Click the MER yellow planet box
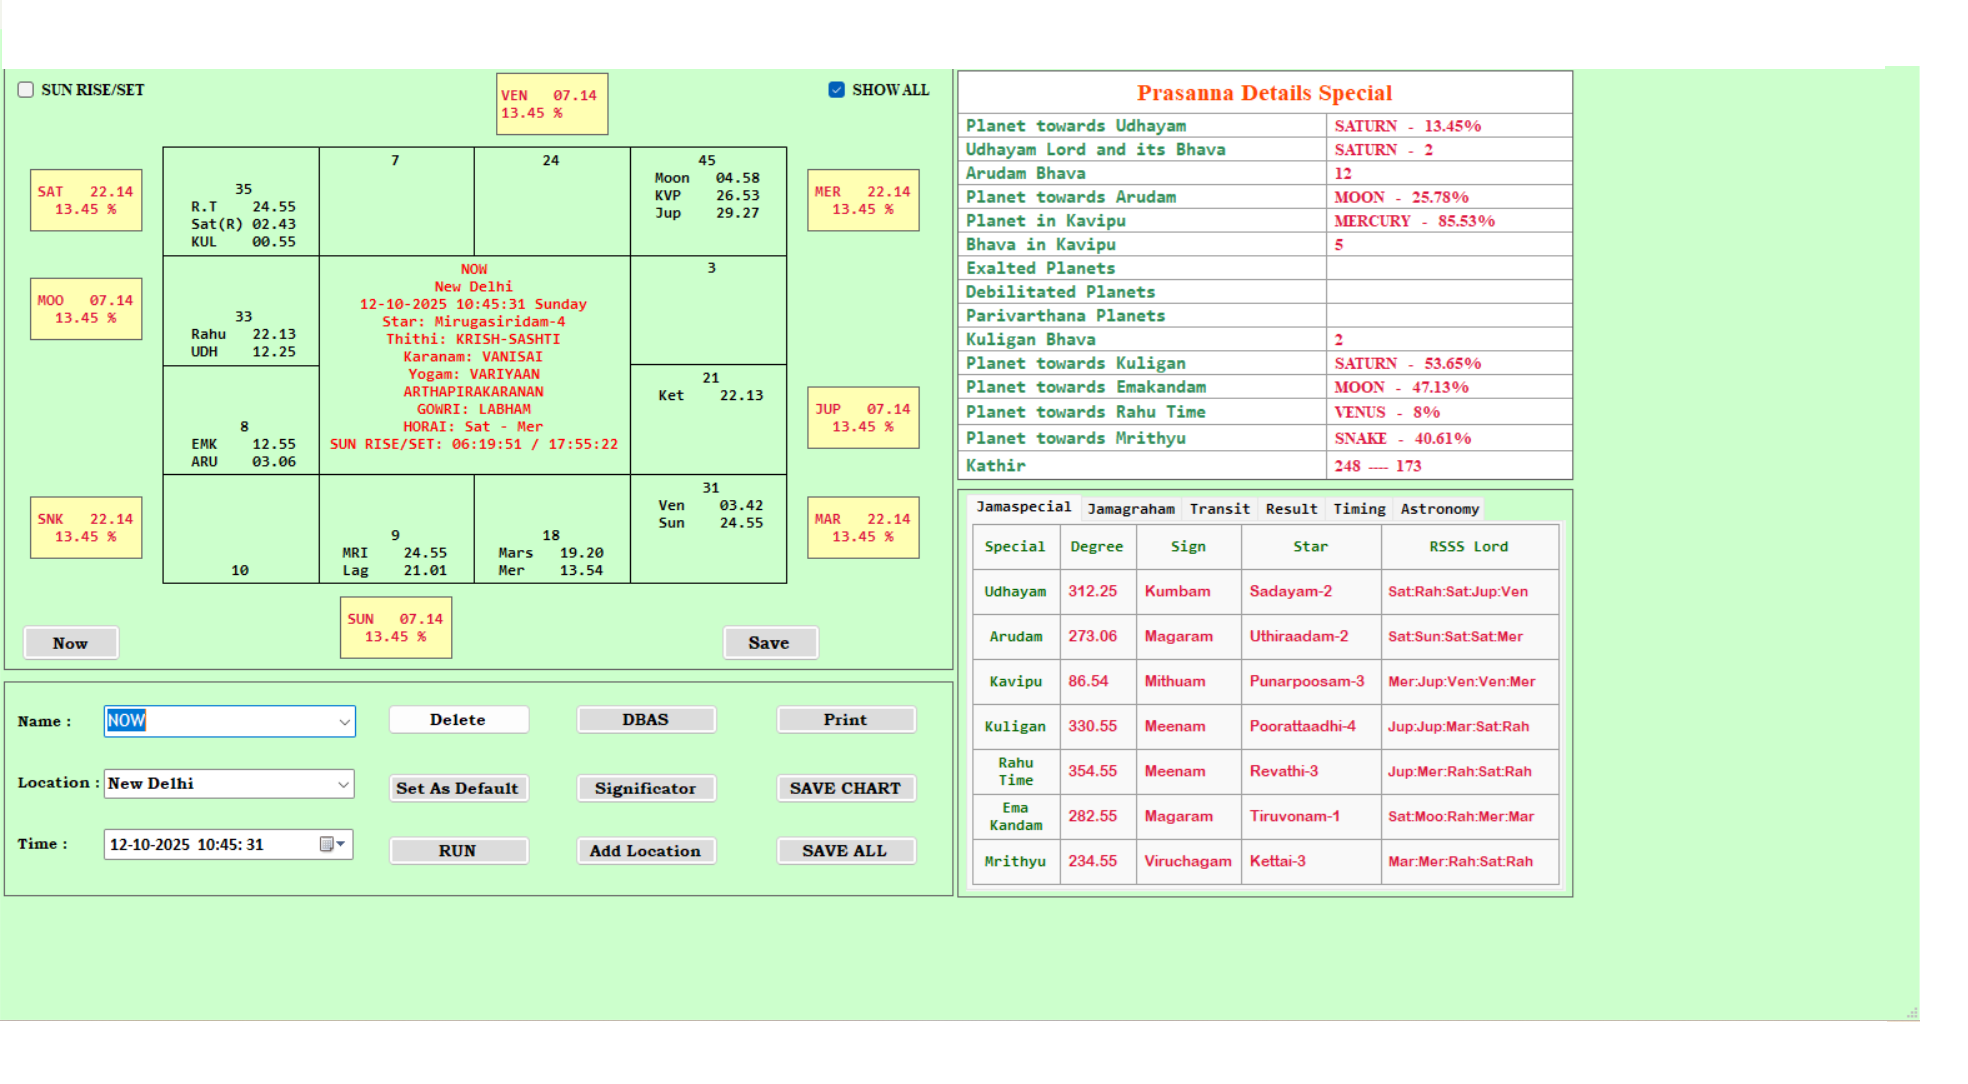 tap(862, 200)
